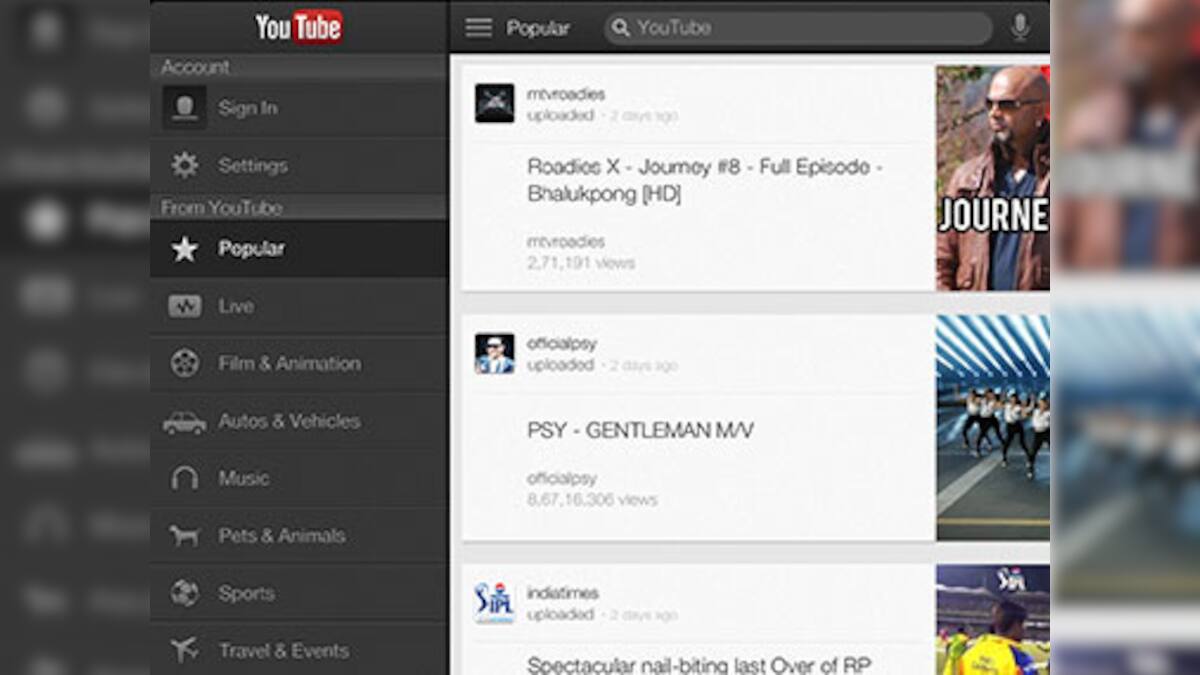Open mtvroadies channel avatar
The height and width of the screenshot is (675, 1200).
click(x=494, y=103)
